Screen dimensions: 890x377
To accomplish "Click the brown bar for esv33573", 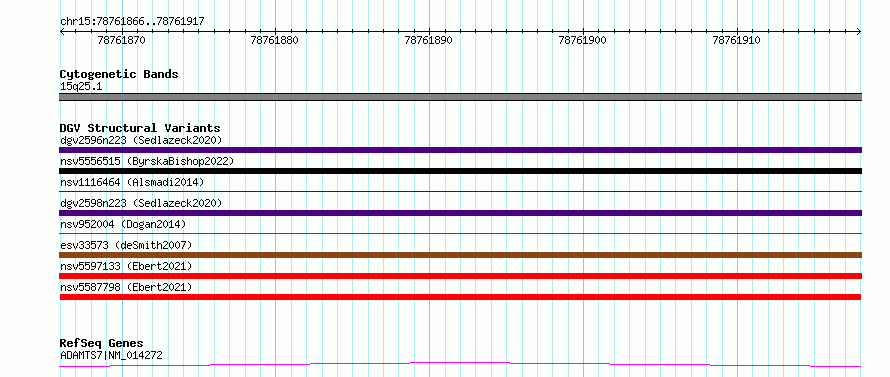I will coord(460,255).
